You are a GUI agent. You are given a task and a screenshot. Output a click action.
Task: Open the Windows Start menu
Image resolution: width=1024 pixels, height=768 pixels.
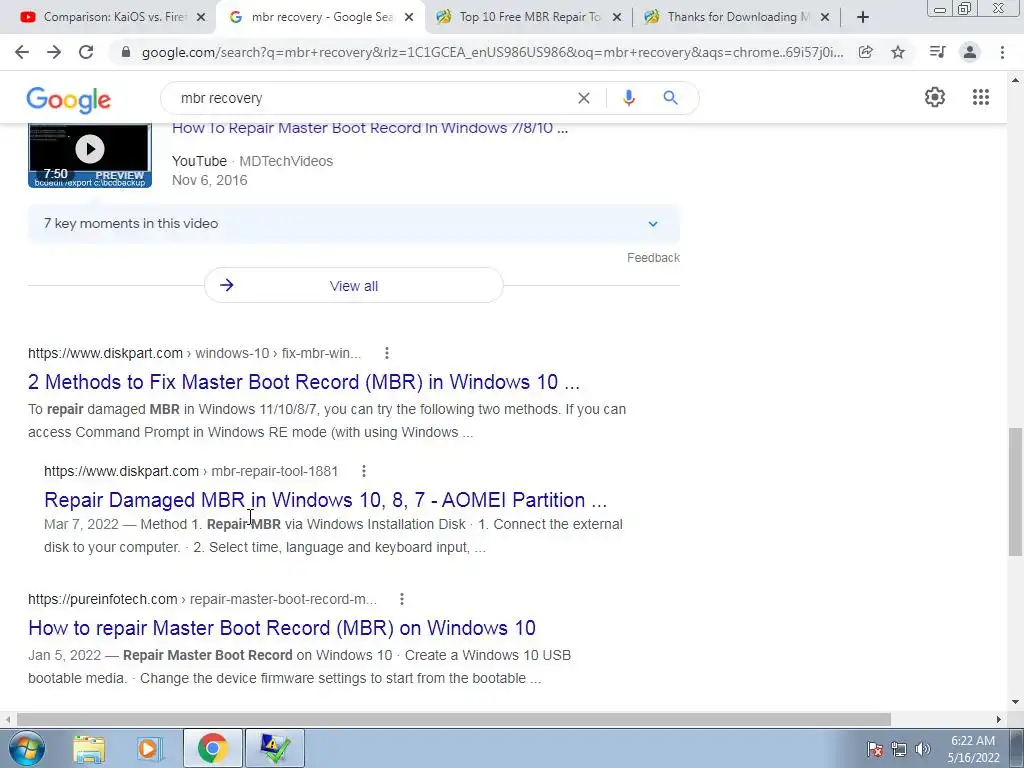[27, 748]
